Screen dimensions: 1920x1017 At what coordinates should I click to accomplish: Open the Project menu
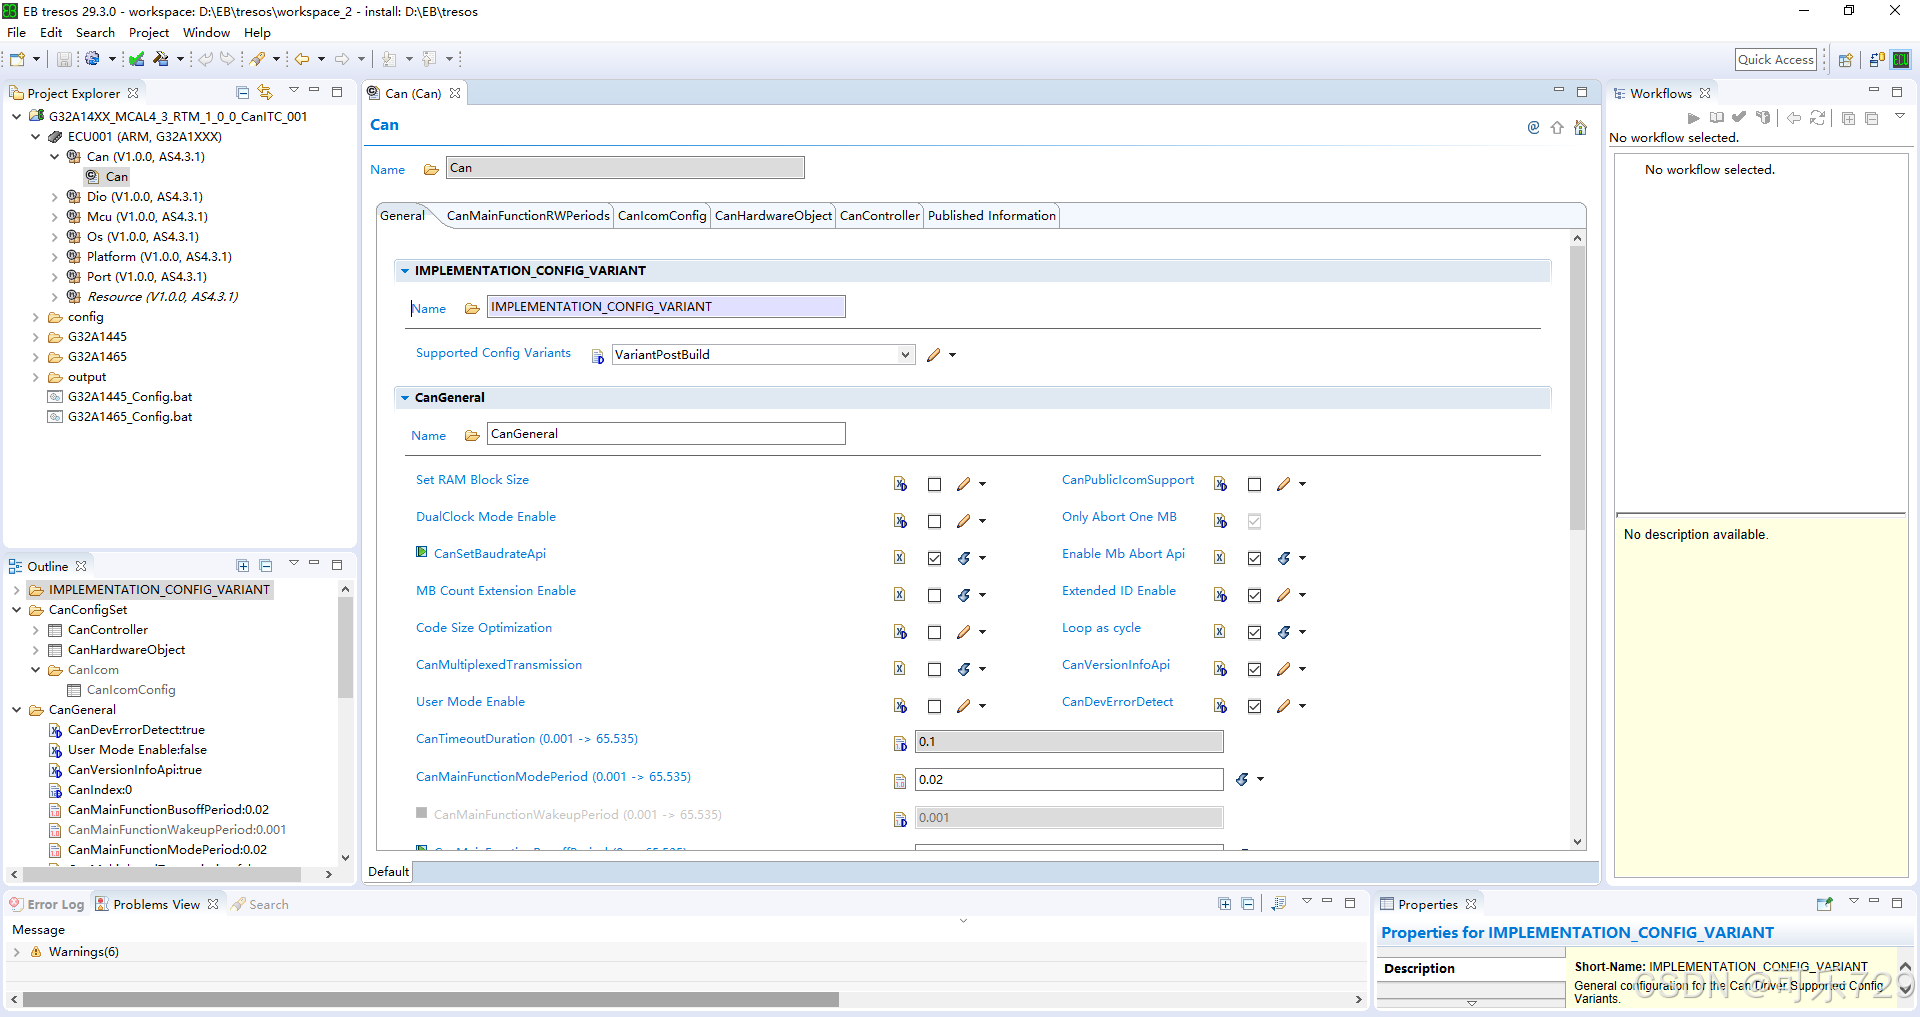click(x=149, y=32)
